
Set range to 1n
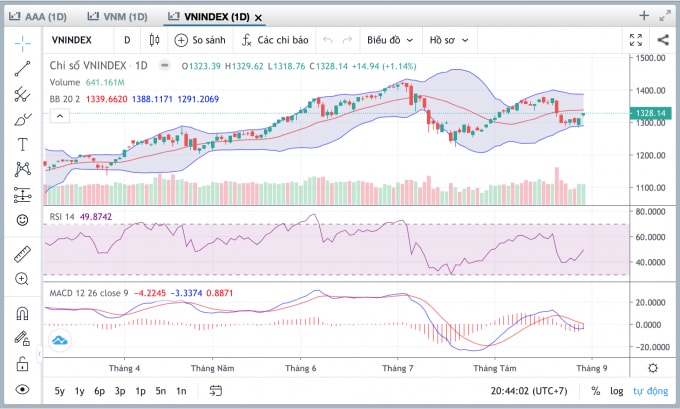coord(181,391)
